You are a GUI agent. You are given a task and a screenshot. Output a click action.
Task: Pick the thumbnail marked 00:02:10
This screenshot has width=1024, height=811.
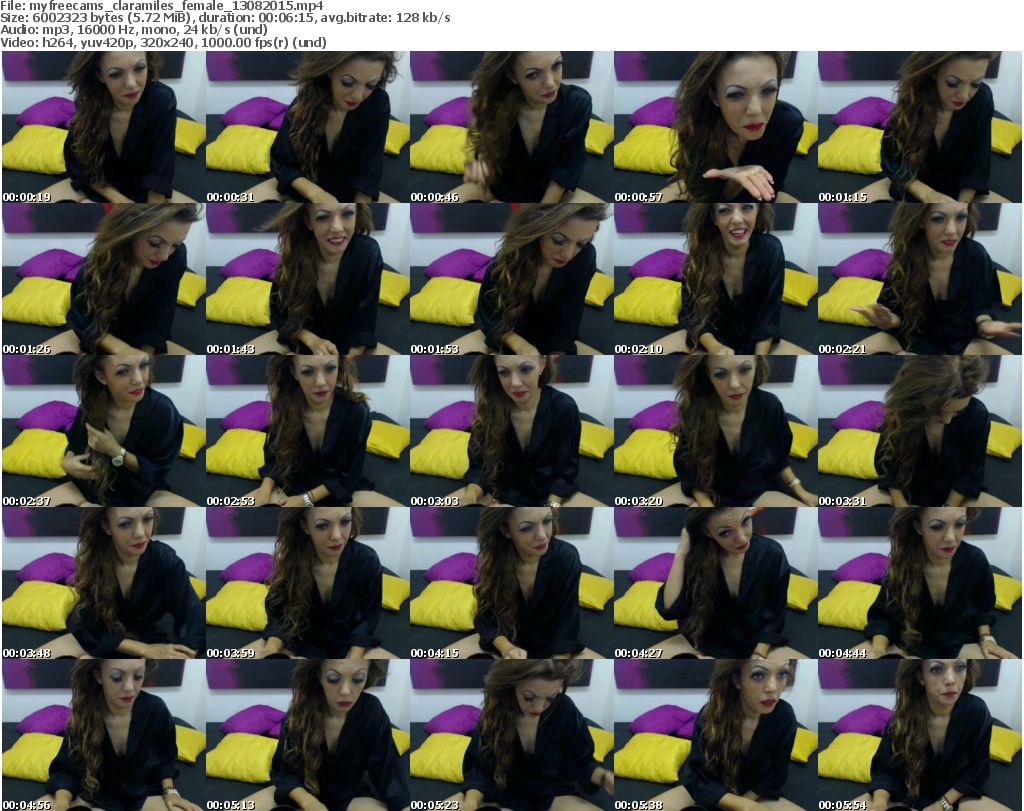coord(715,279)
